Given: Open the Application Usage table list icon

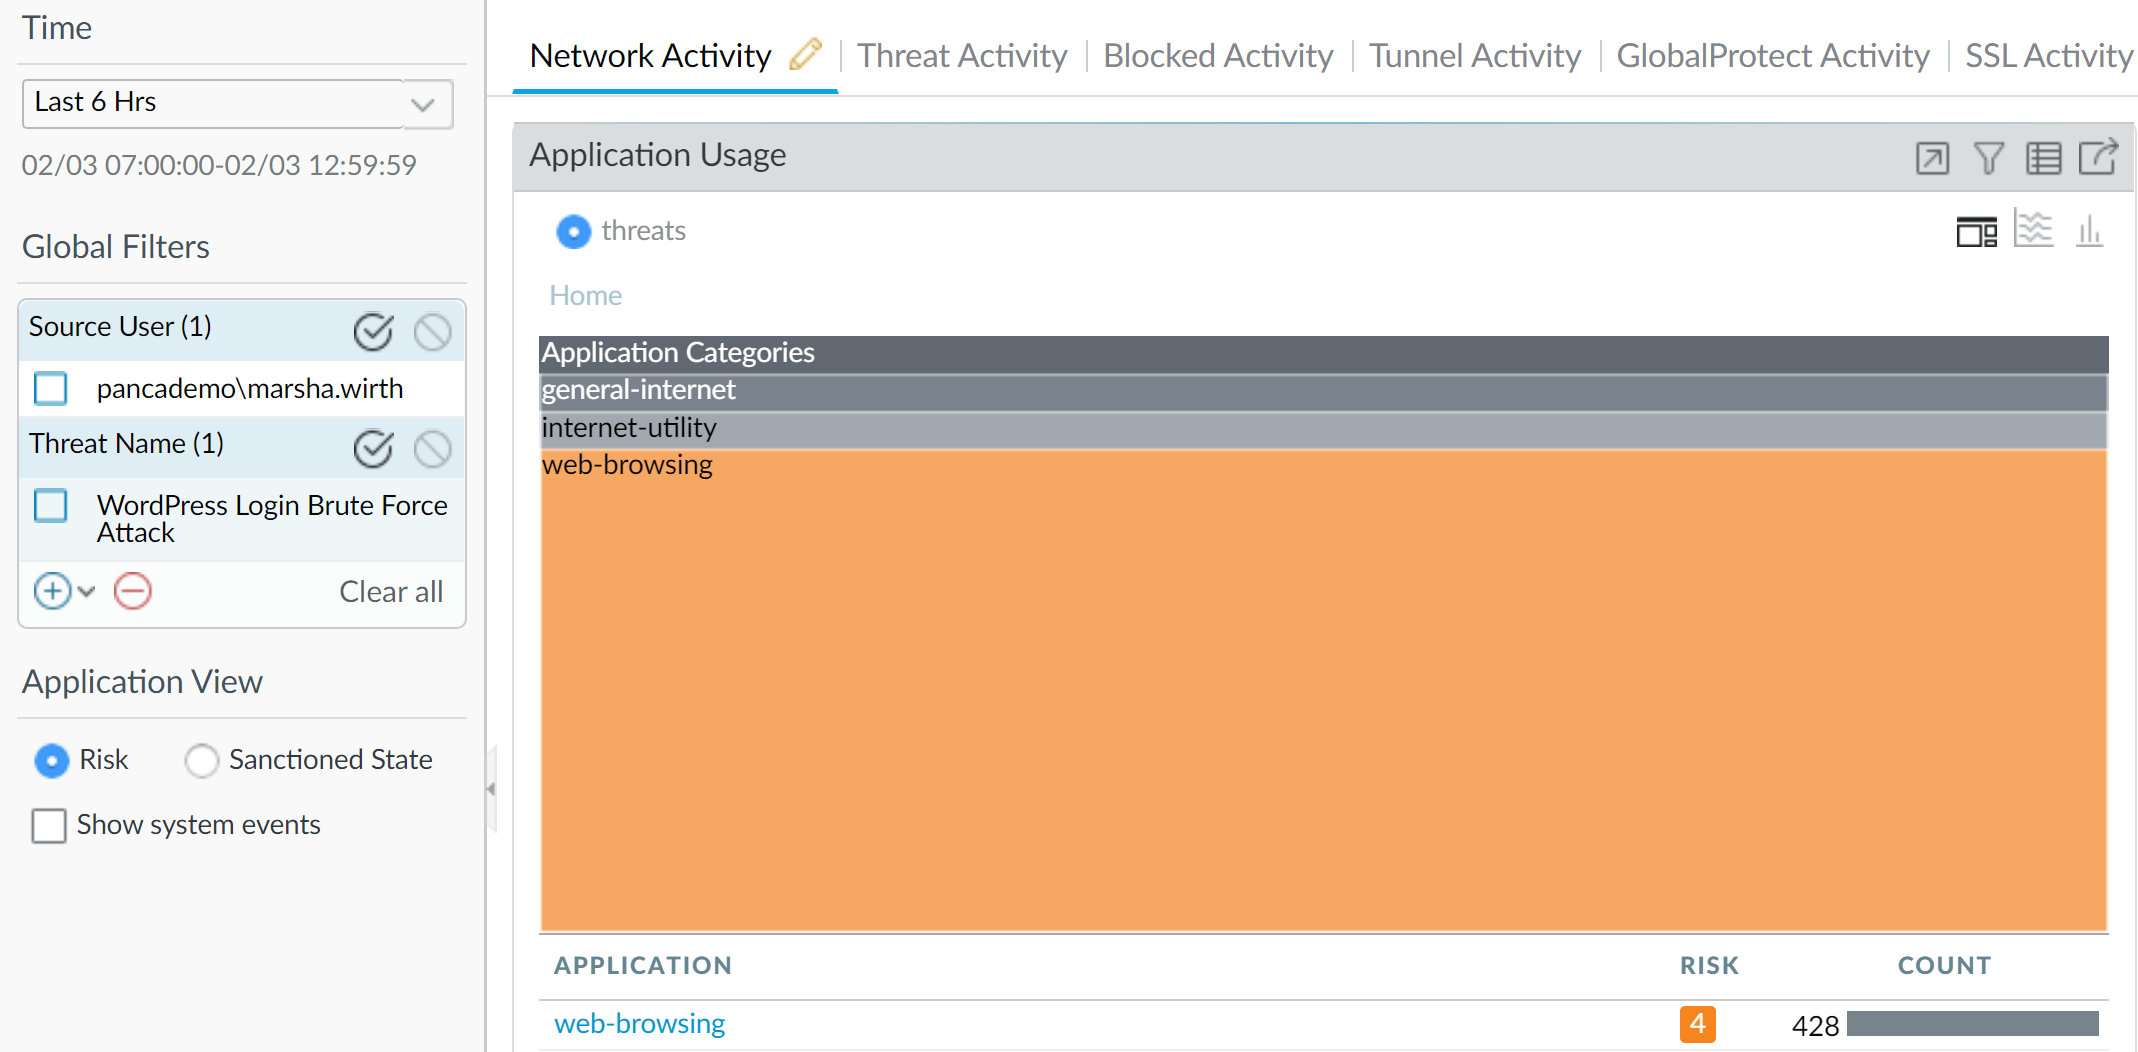Looking at the screenshot, I should (2043, 158).
